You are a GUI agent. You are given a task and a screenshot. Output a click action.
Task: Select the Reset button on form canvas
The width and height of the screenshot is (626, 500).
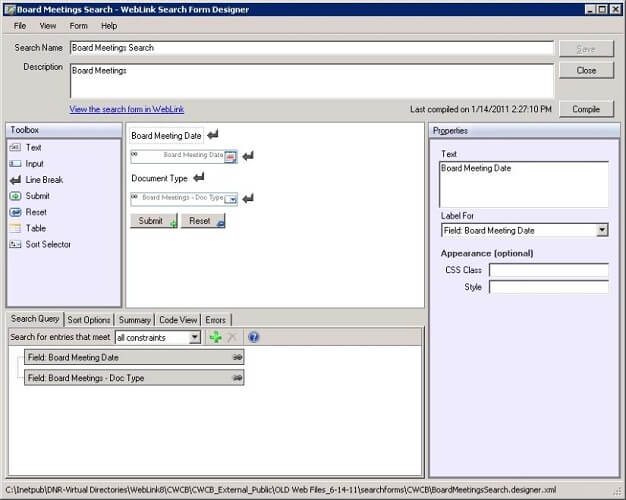coord(204,221)
